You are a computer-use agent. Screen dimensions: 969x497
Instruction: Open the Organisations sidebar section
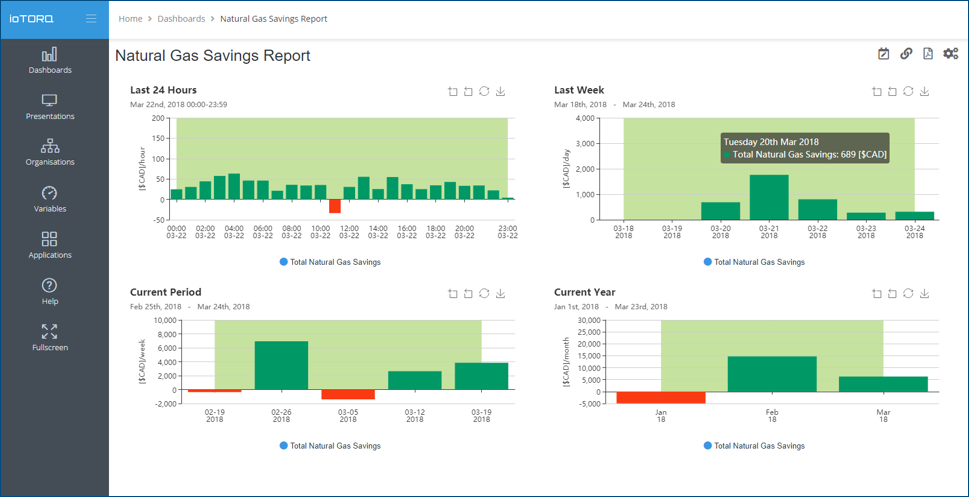coord(50,153)
